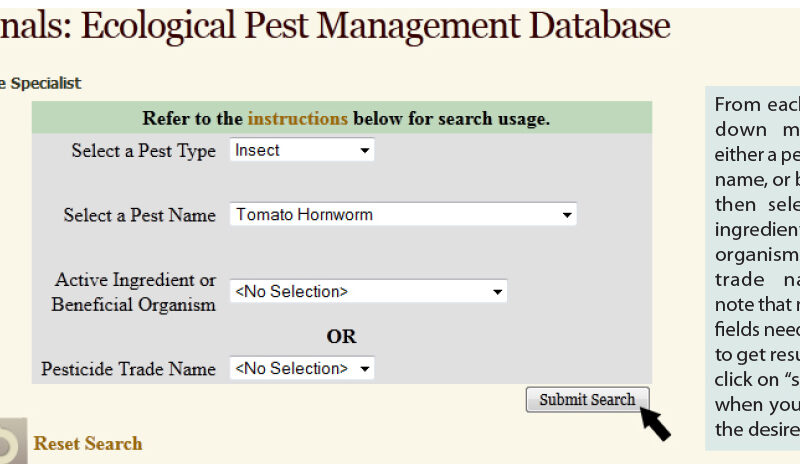
Task: Click the "Active Ingredient or" label line
Action: click(x=135, y=280)
